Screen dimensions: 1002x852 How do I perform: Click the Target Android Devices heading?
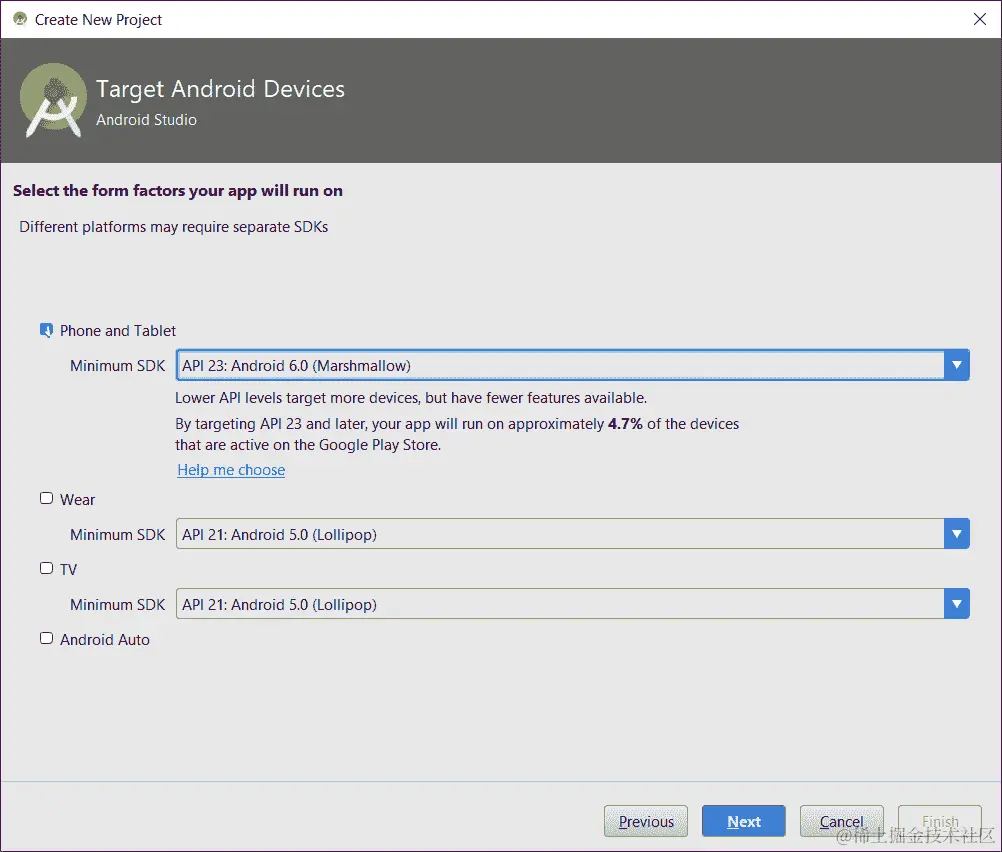pos(220,89)
